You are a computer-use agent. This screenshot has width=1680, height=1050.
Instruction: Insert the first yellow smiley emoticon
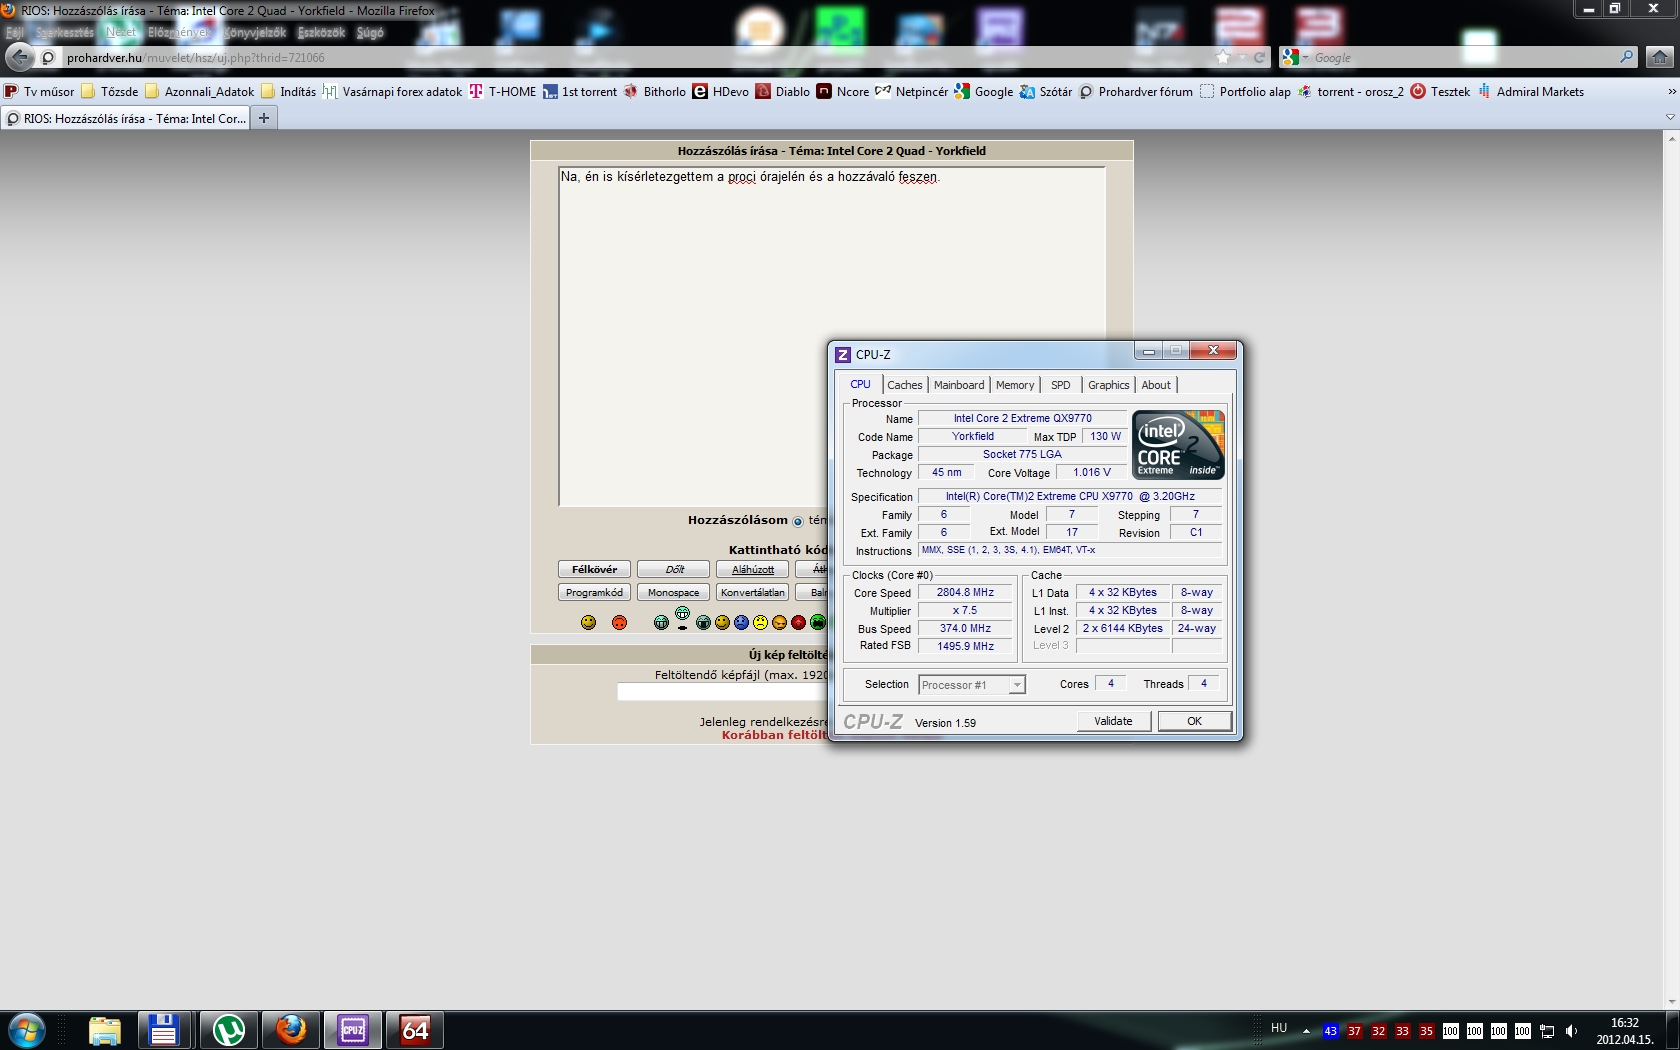588,622
